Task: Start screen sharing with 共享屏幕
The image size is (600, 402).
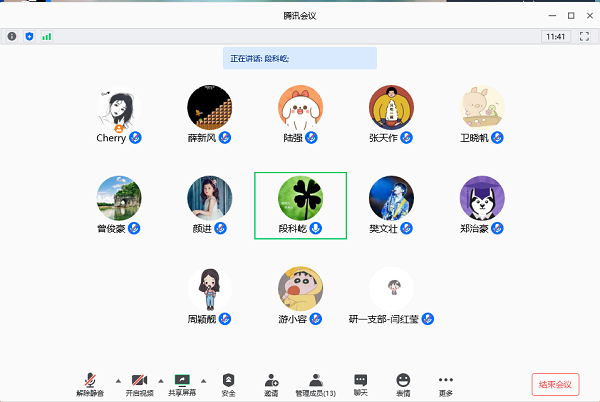Action: click(182, 384)
